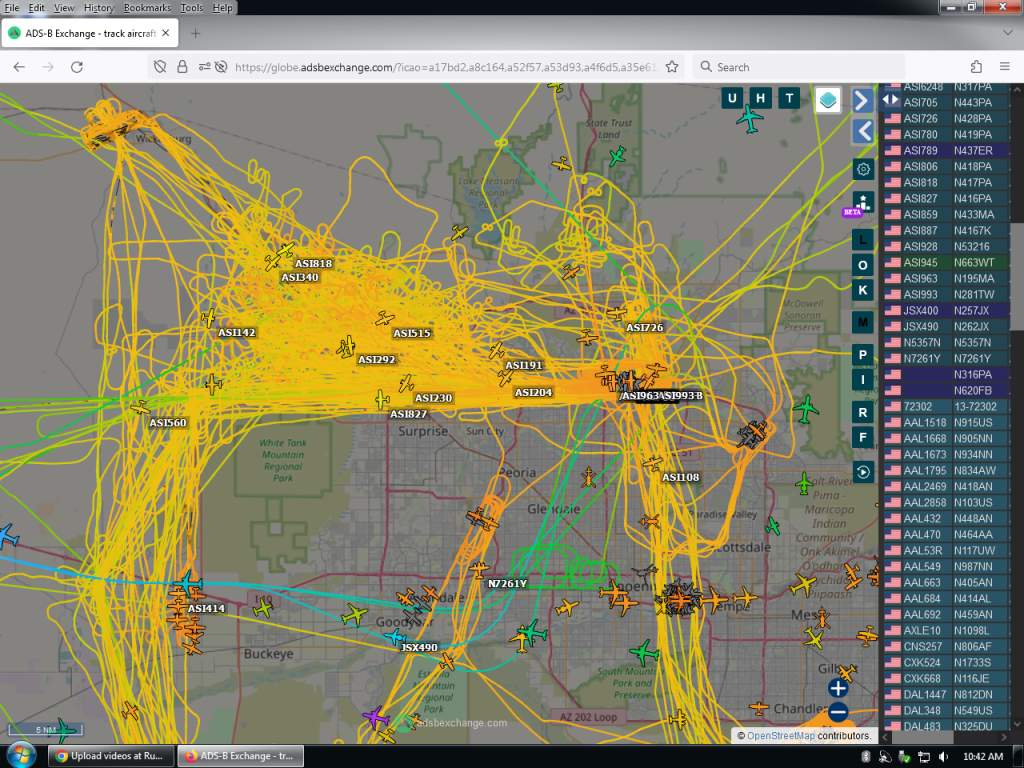1024x768 pixels.
Task: Switch to Chrome Upload videos taskbar window
Action: [111, 756]
